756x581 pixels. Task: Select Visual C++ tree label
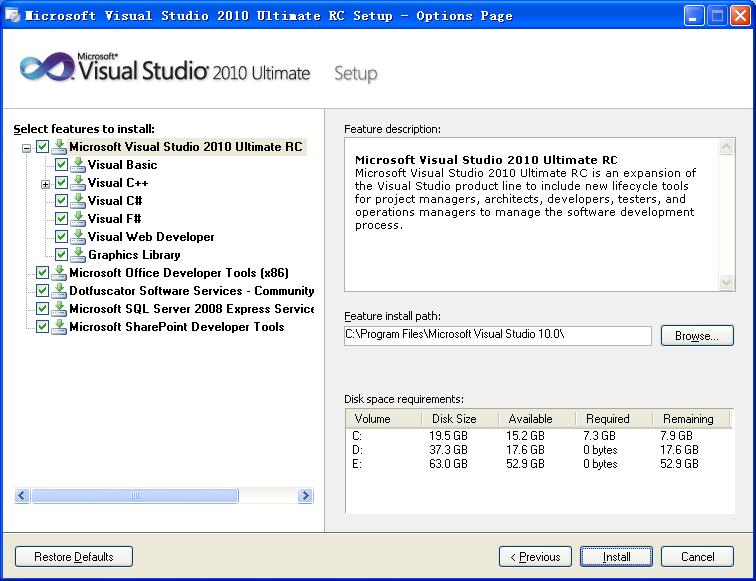[118, 183]
